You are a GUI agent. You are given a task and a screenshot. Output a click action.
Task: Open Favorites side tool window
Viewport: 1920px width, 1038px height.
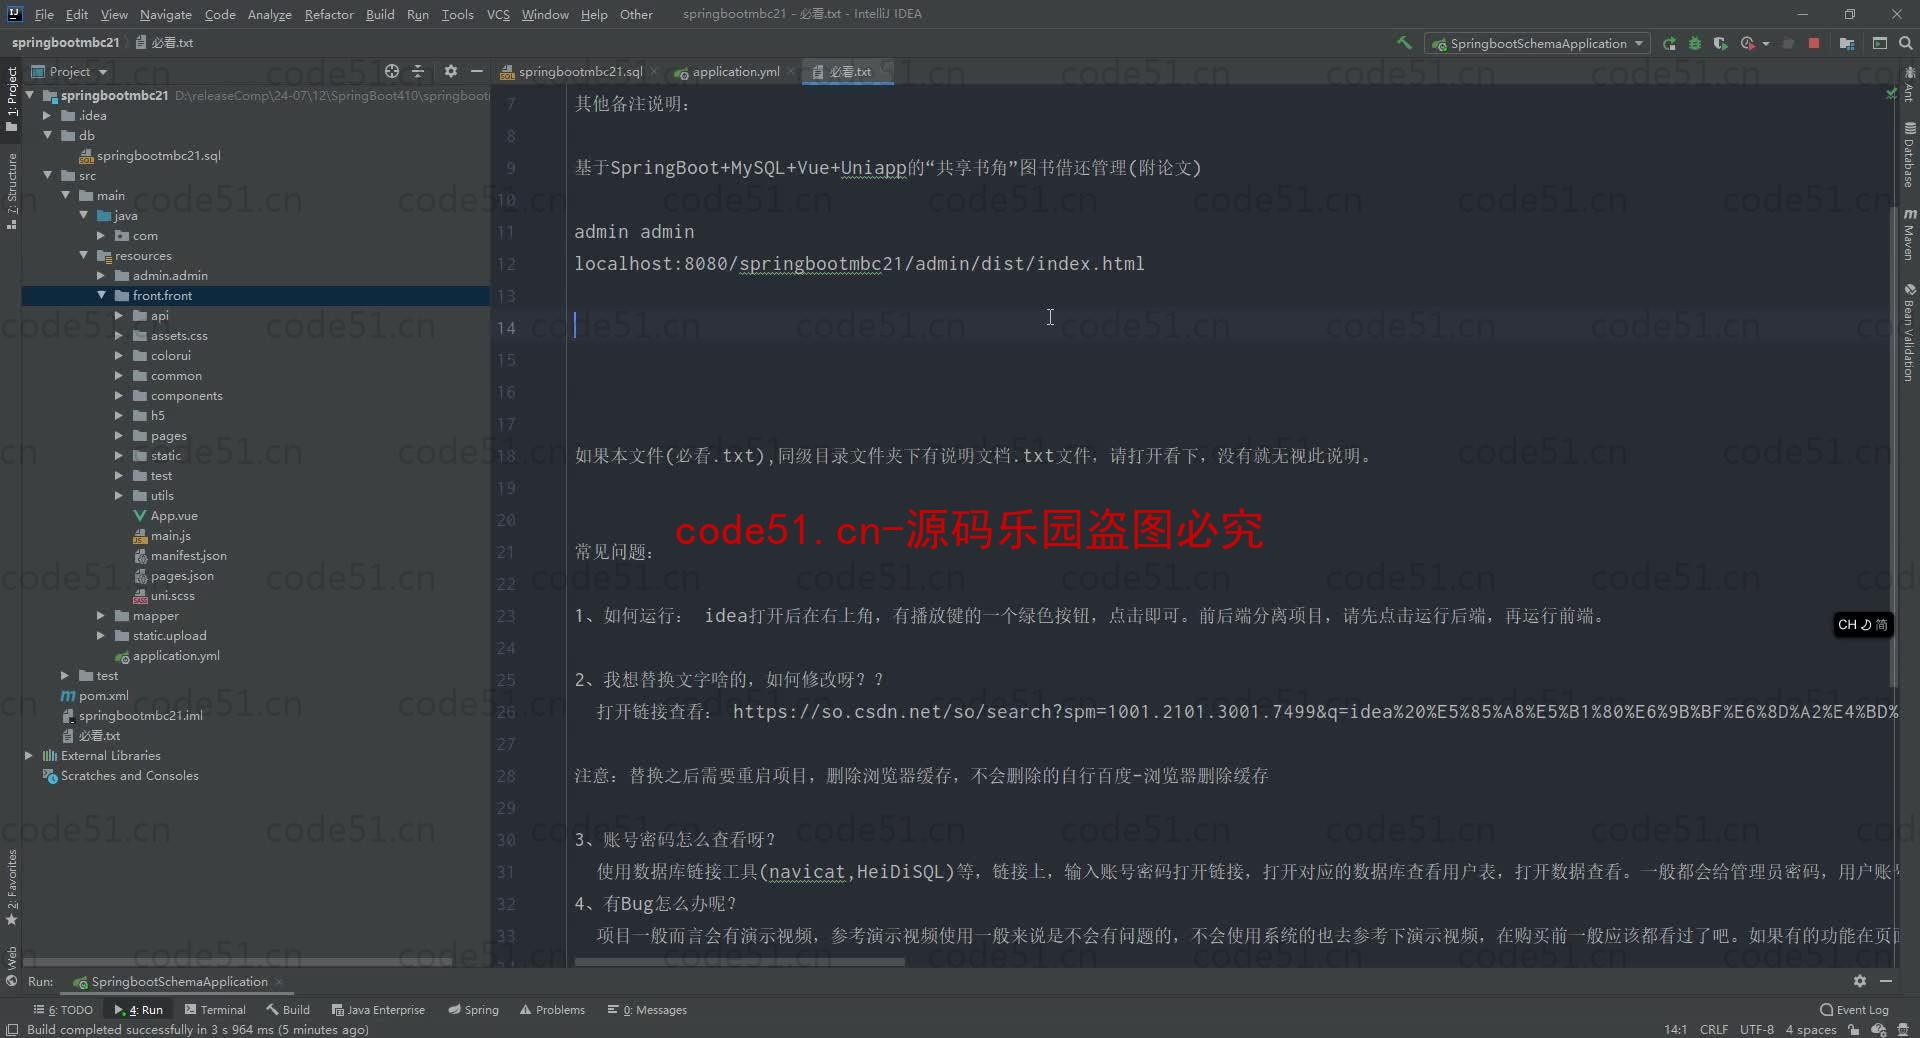tap(11, 887)
